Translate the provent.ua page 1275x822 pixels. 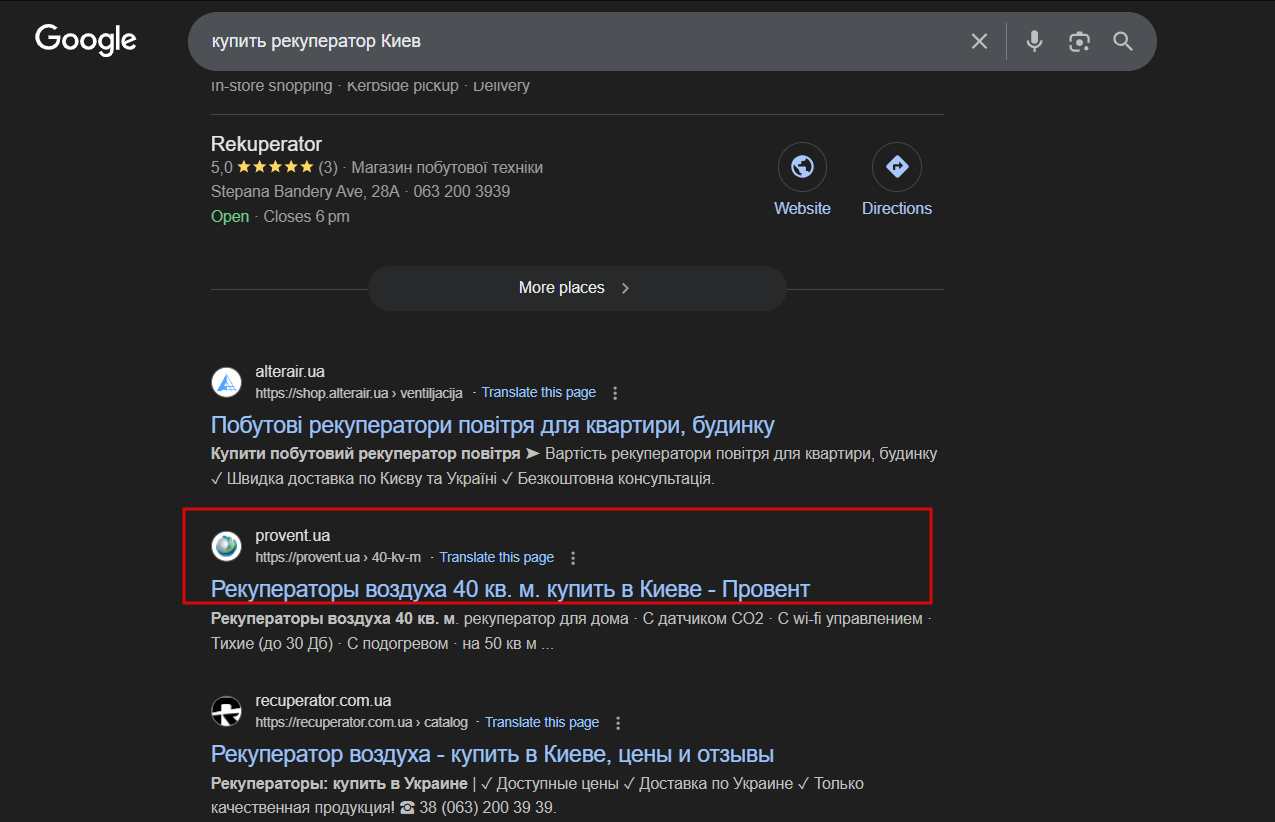tap(497, 557)
